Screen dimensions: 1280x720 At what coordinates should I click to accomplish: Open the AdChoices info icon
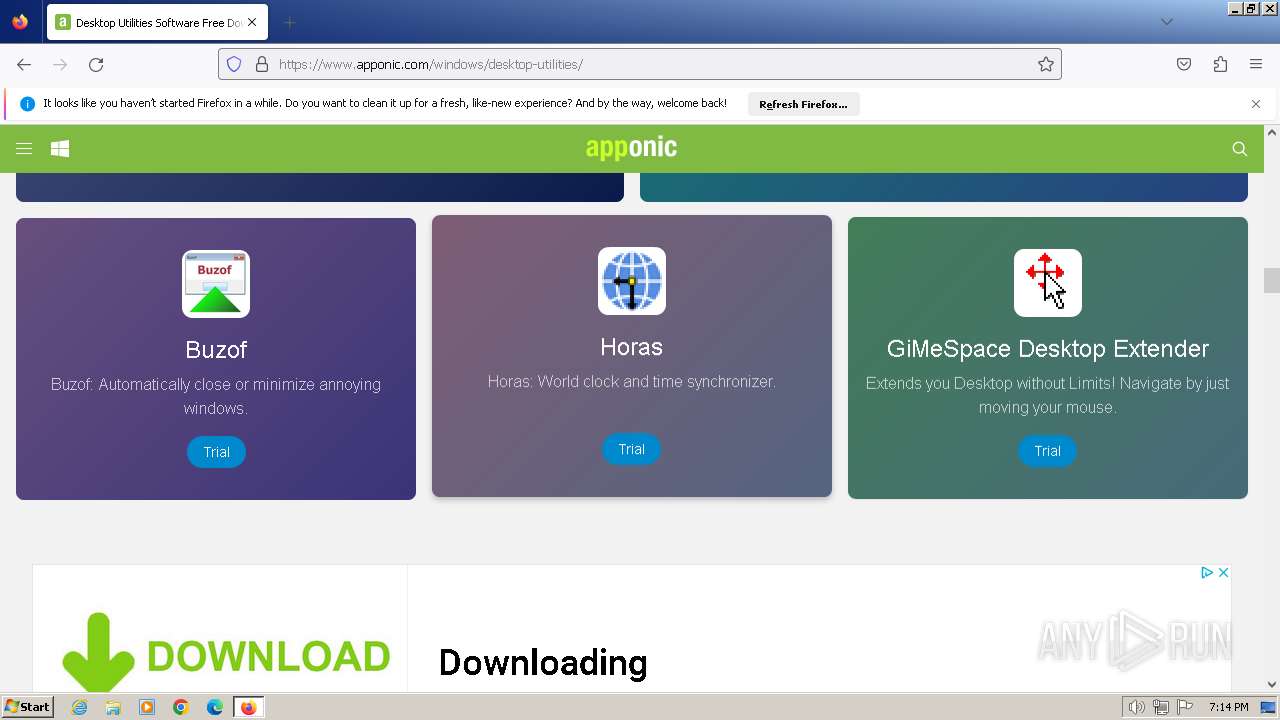[1207, 573]
